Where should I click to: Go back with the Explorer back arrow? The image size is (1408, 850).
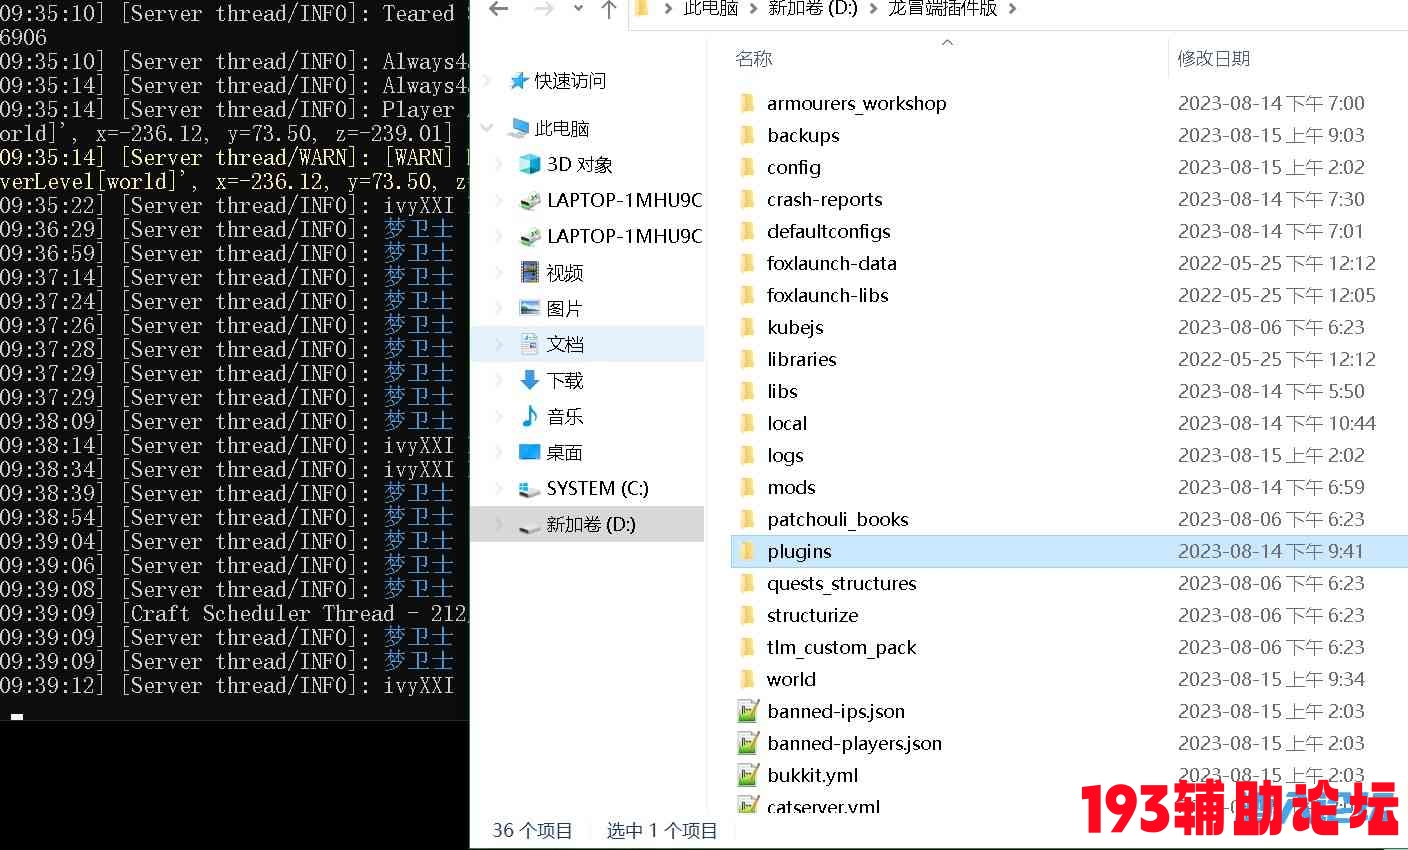click(499, 9)
